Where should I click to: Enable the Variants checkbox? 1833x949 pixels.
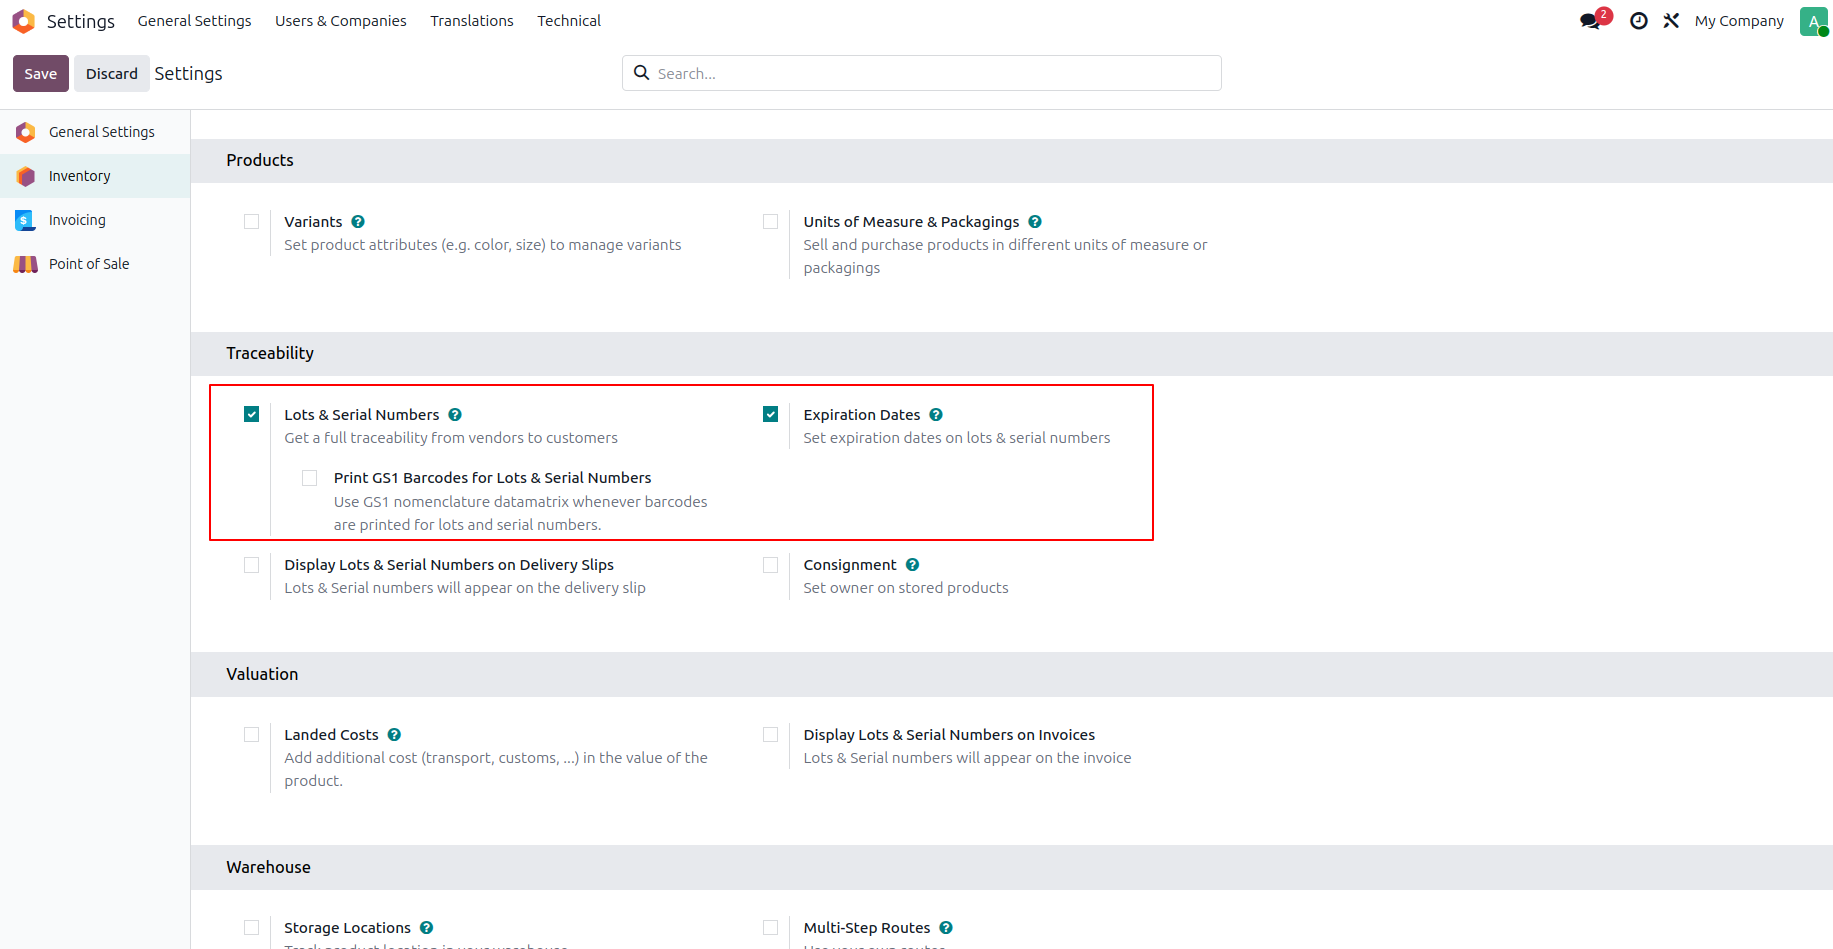pos(252,222)
